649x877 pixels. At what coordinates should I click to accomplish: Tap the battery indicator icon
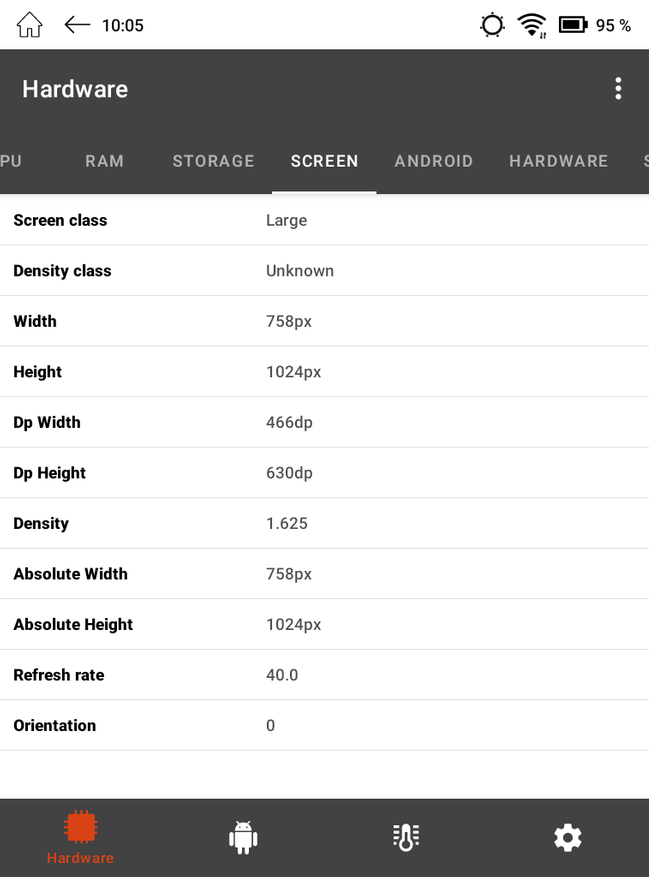(x=573, y=25)
